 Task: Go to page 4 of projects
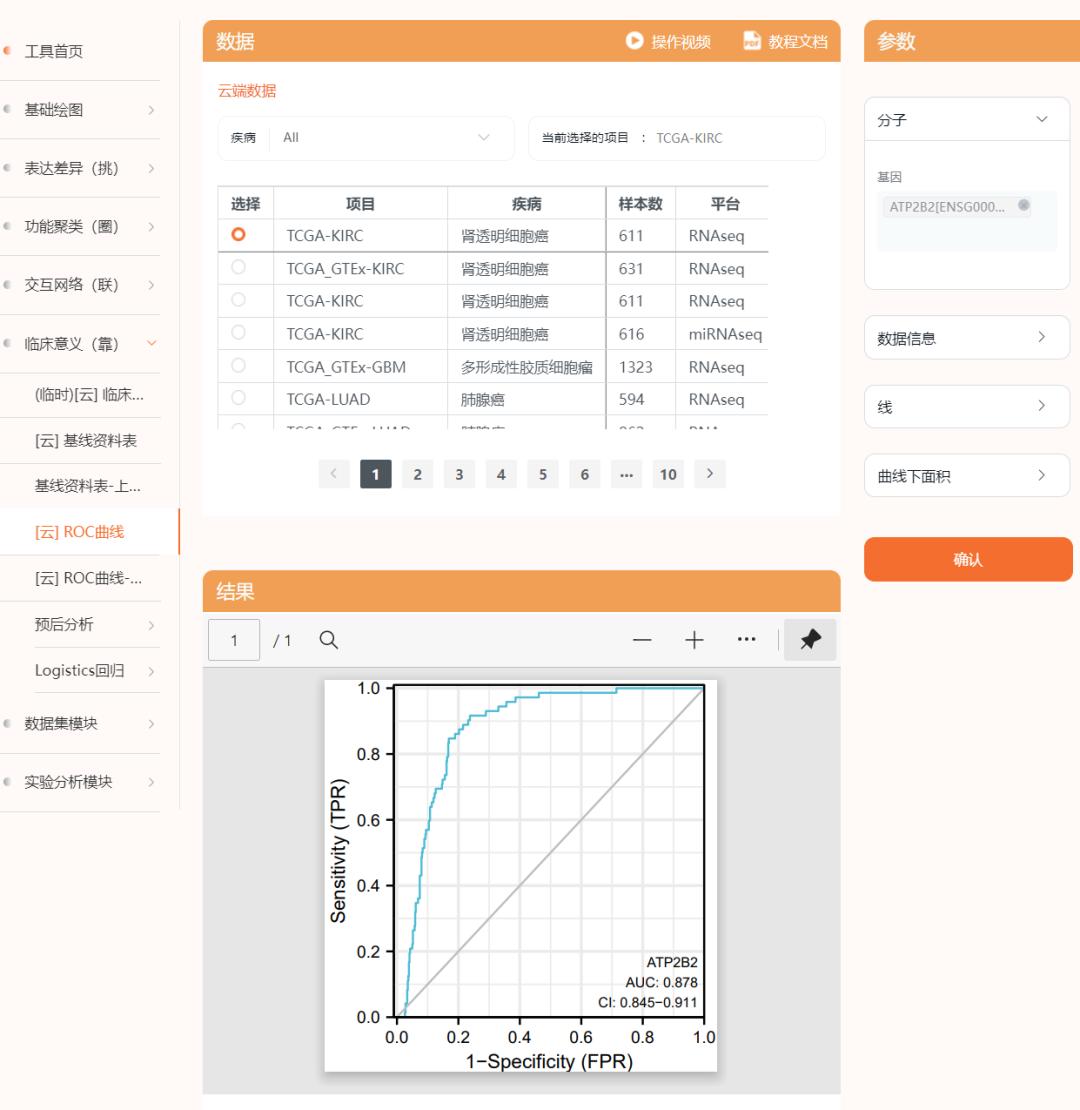click(x=501, y=474)
